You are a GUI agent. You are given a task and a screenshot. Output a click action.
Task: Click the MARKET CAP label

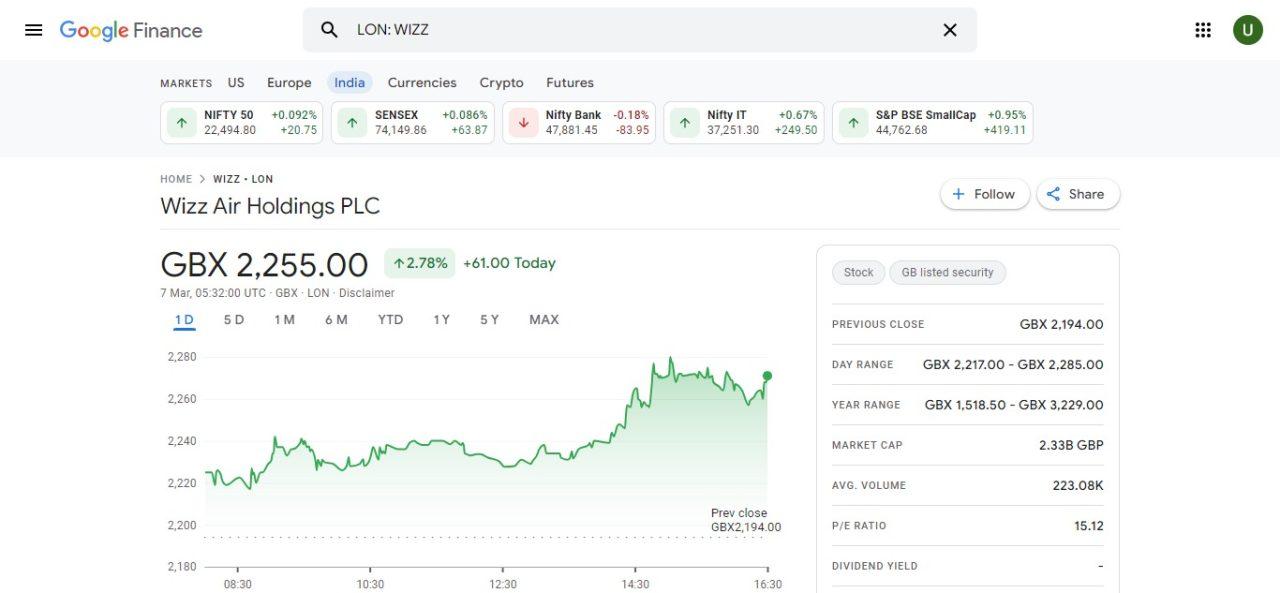click(x=867, y=445)
